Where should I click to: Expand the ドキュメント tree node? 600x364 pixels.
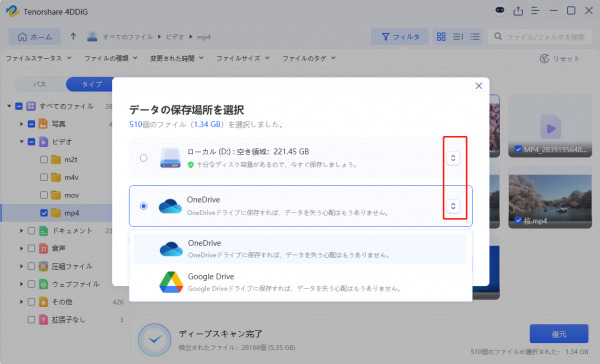tap(21, 231)
